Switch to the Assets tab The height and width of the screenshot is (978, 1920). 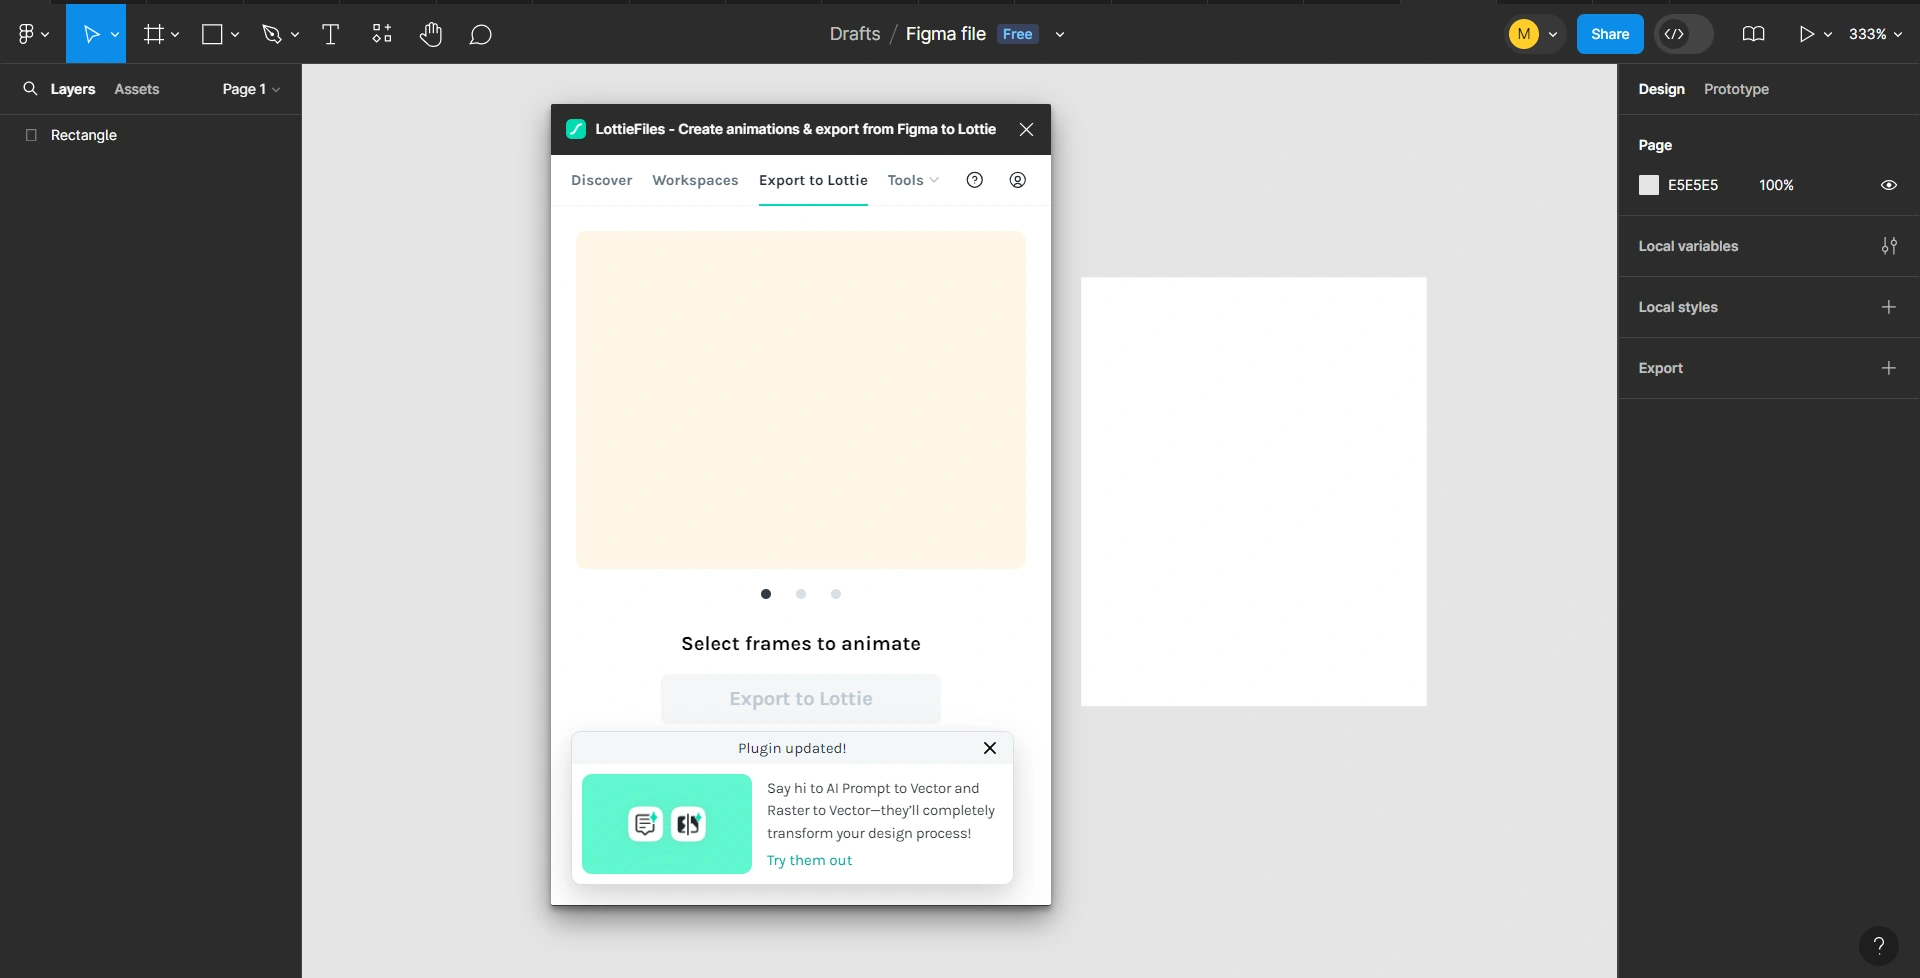(x=137, y=89)
